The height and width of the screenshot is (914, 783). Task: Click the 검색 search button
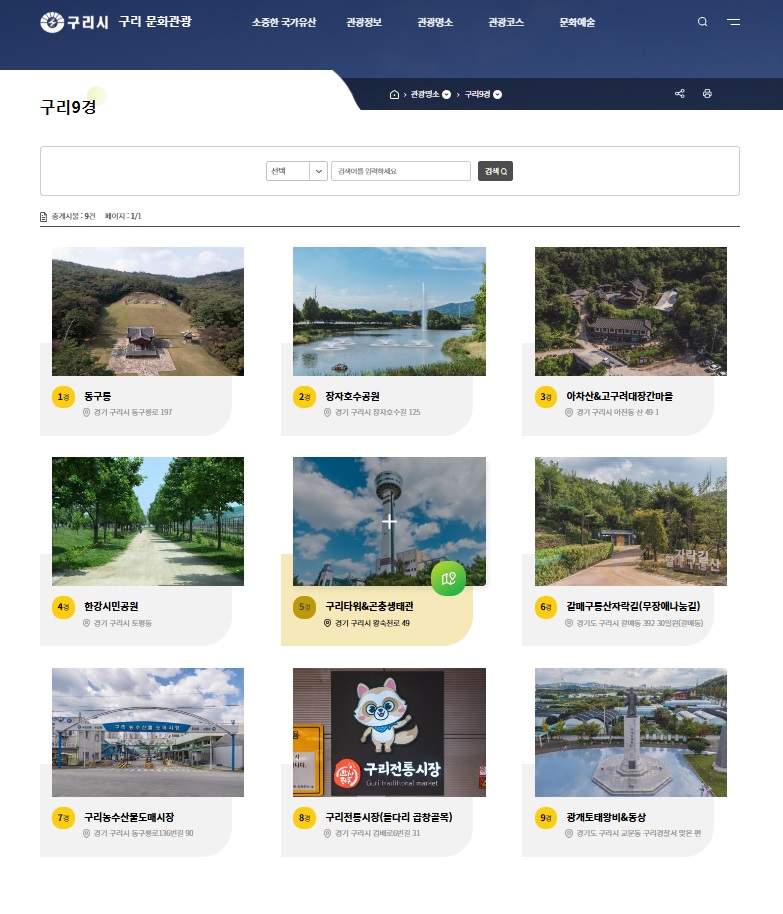click(495, 171)
